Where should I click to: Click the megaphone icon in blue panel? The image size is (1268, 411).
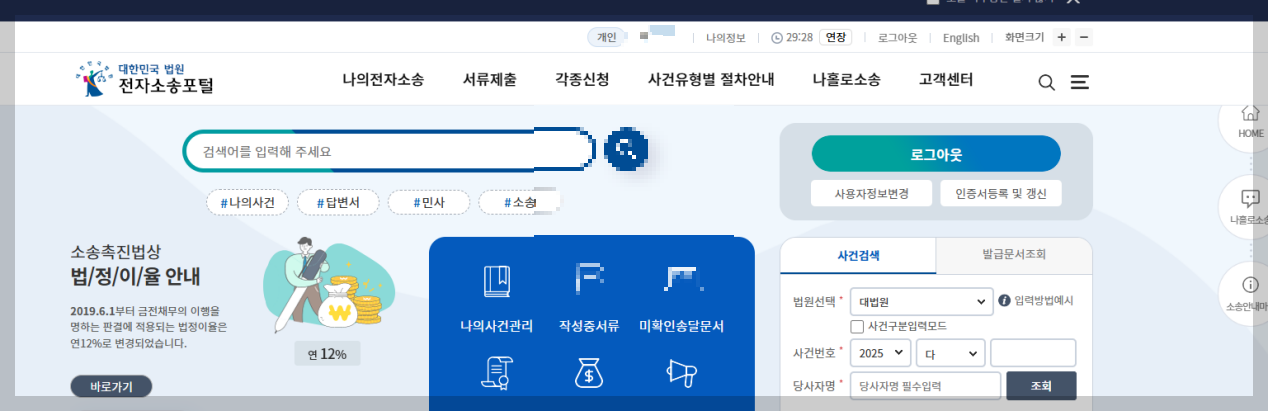coord(681,373)
